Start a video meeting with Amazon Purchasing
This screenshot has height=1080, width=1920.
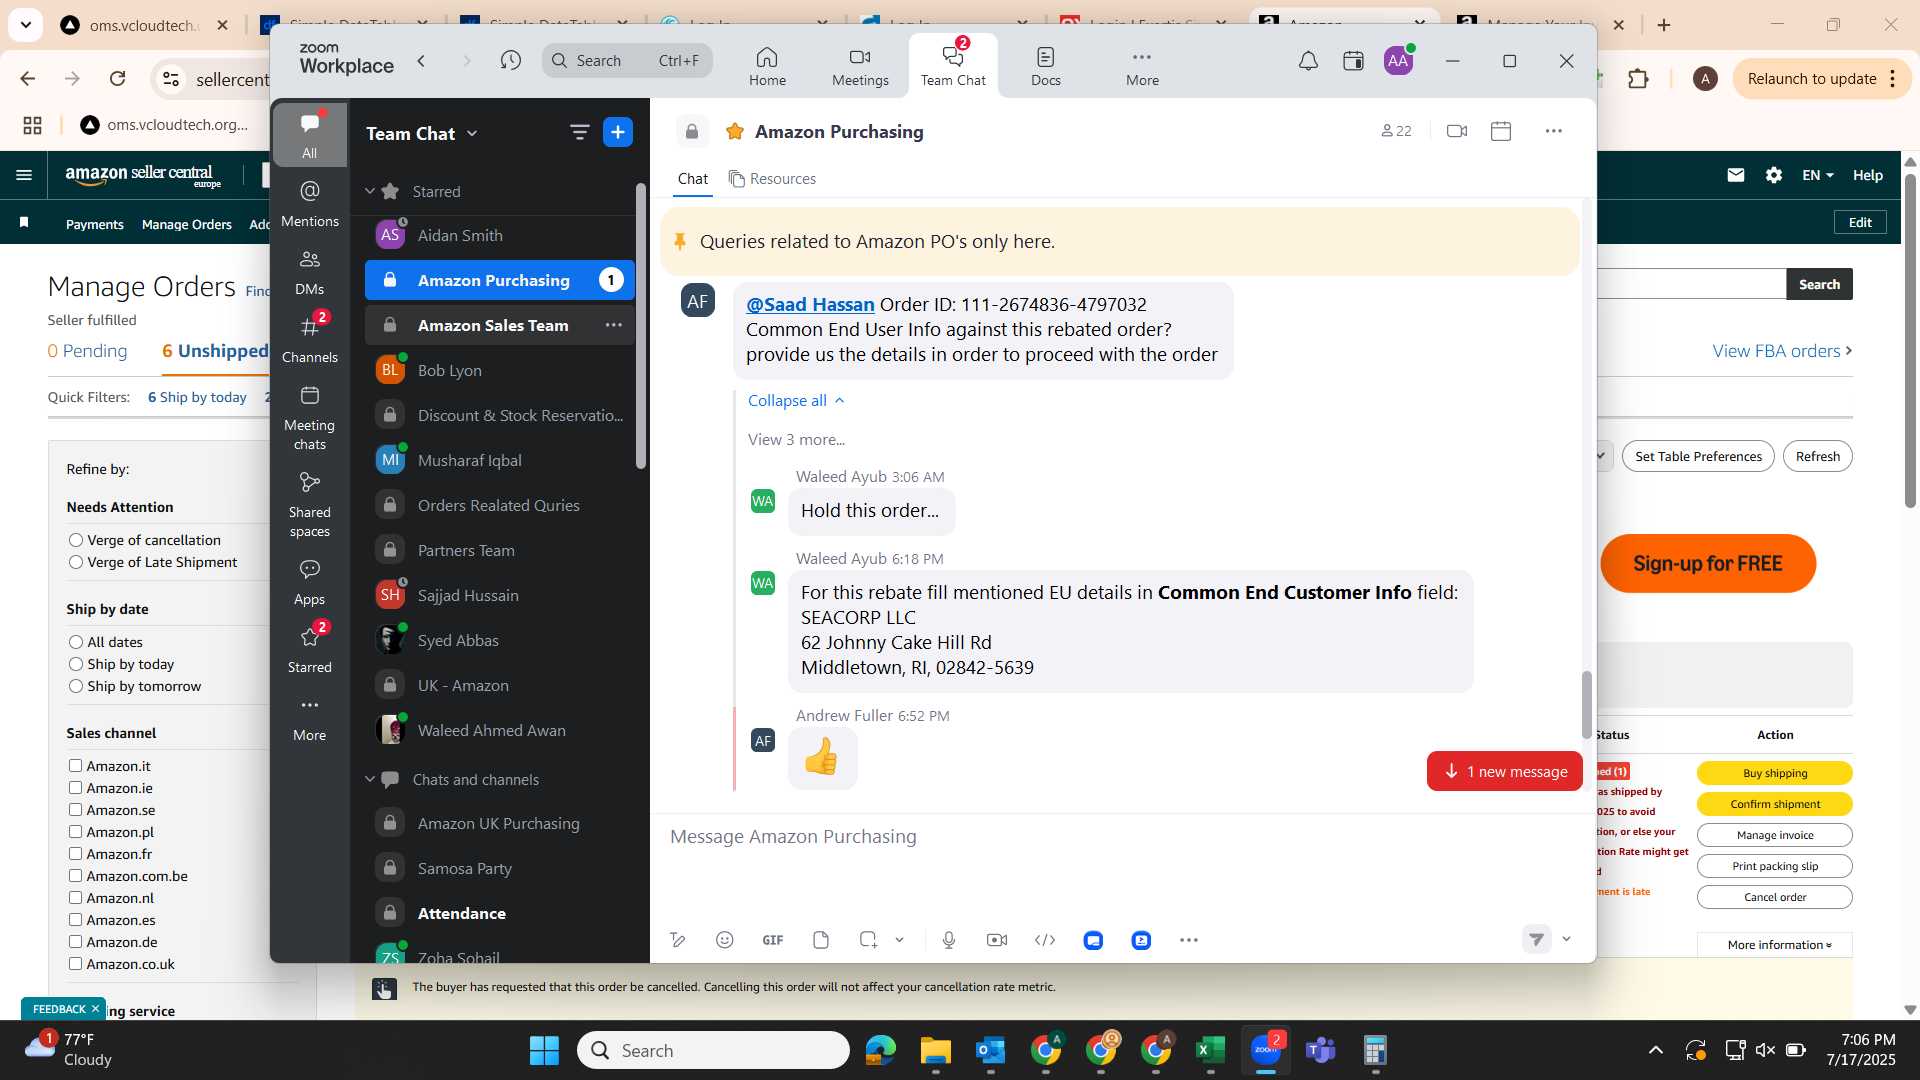[1457, 131]
